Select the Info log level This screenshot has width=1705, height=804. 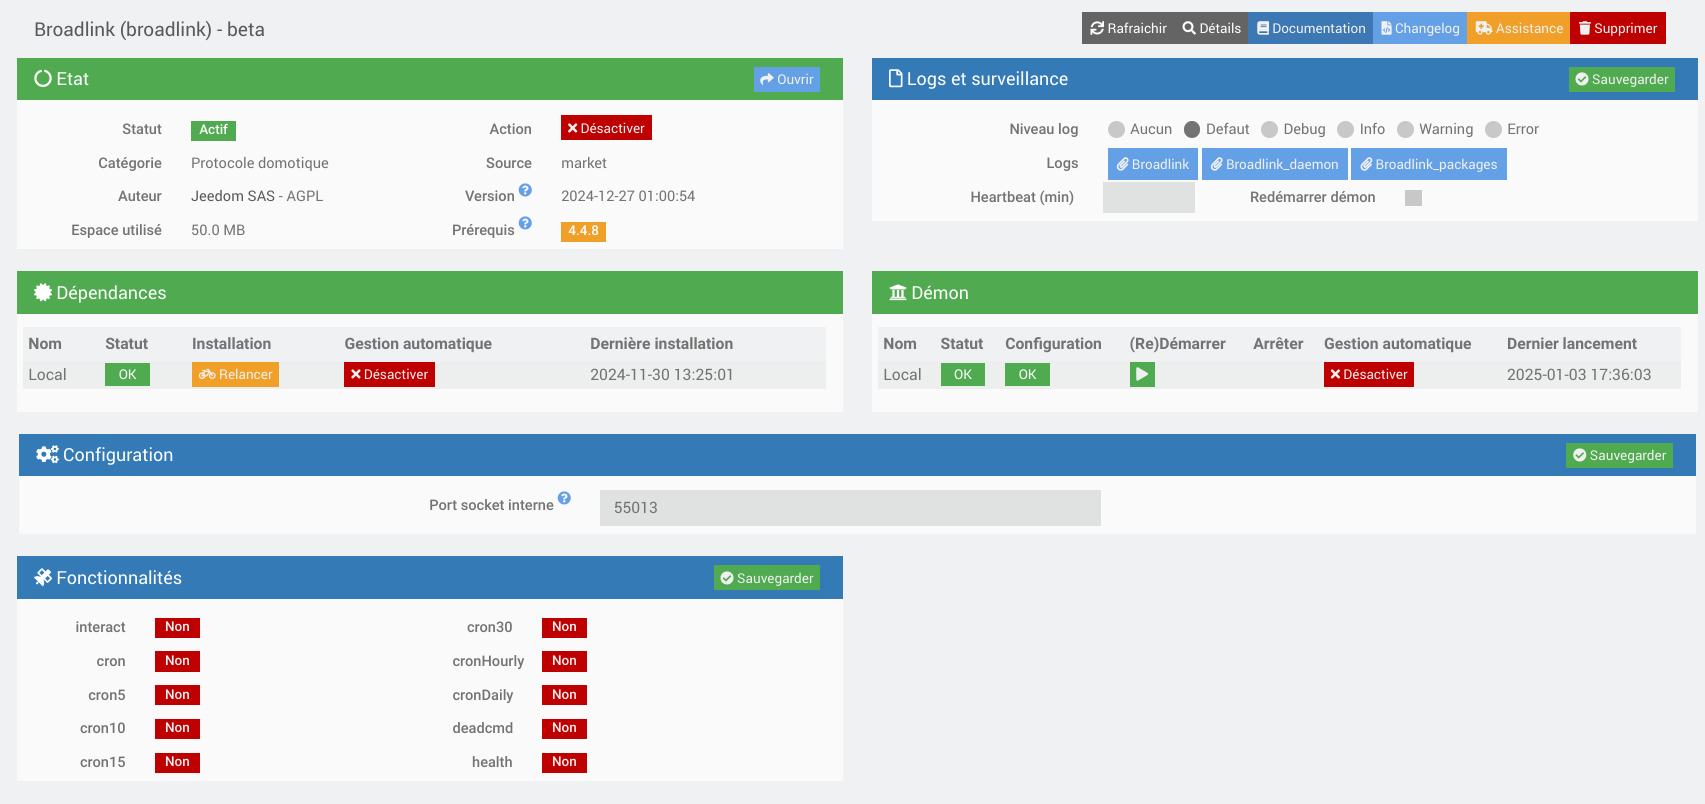tap(1346, 129)
